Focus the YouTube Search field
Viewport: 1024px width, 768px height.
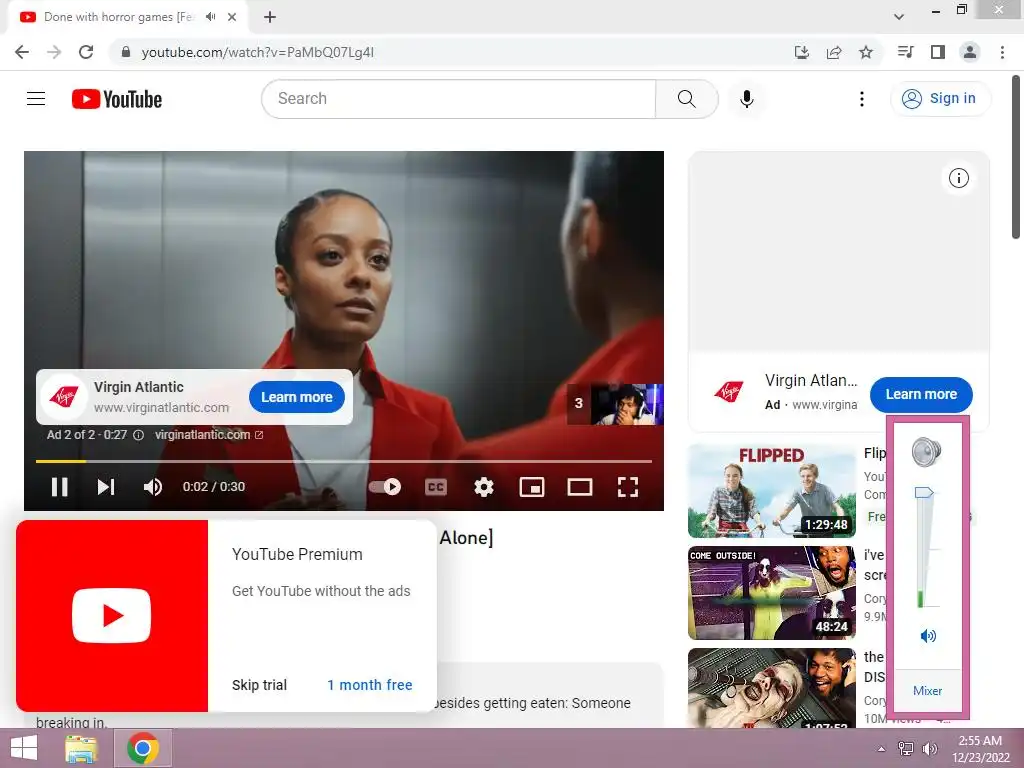point(458,99)
